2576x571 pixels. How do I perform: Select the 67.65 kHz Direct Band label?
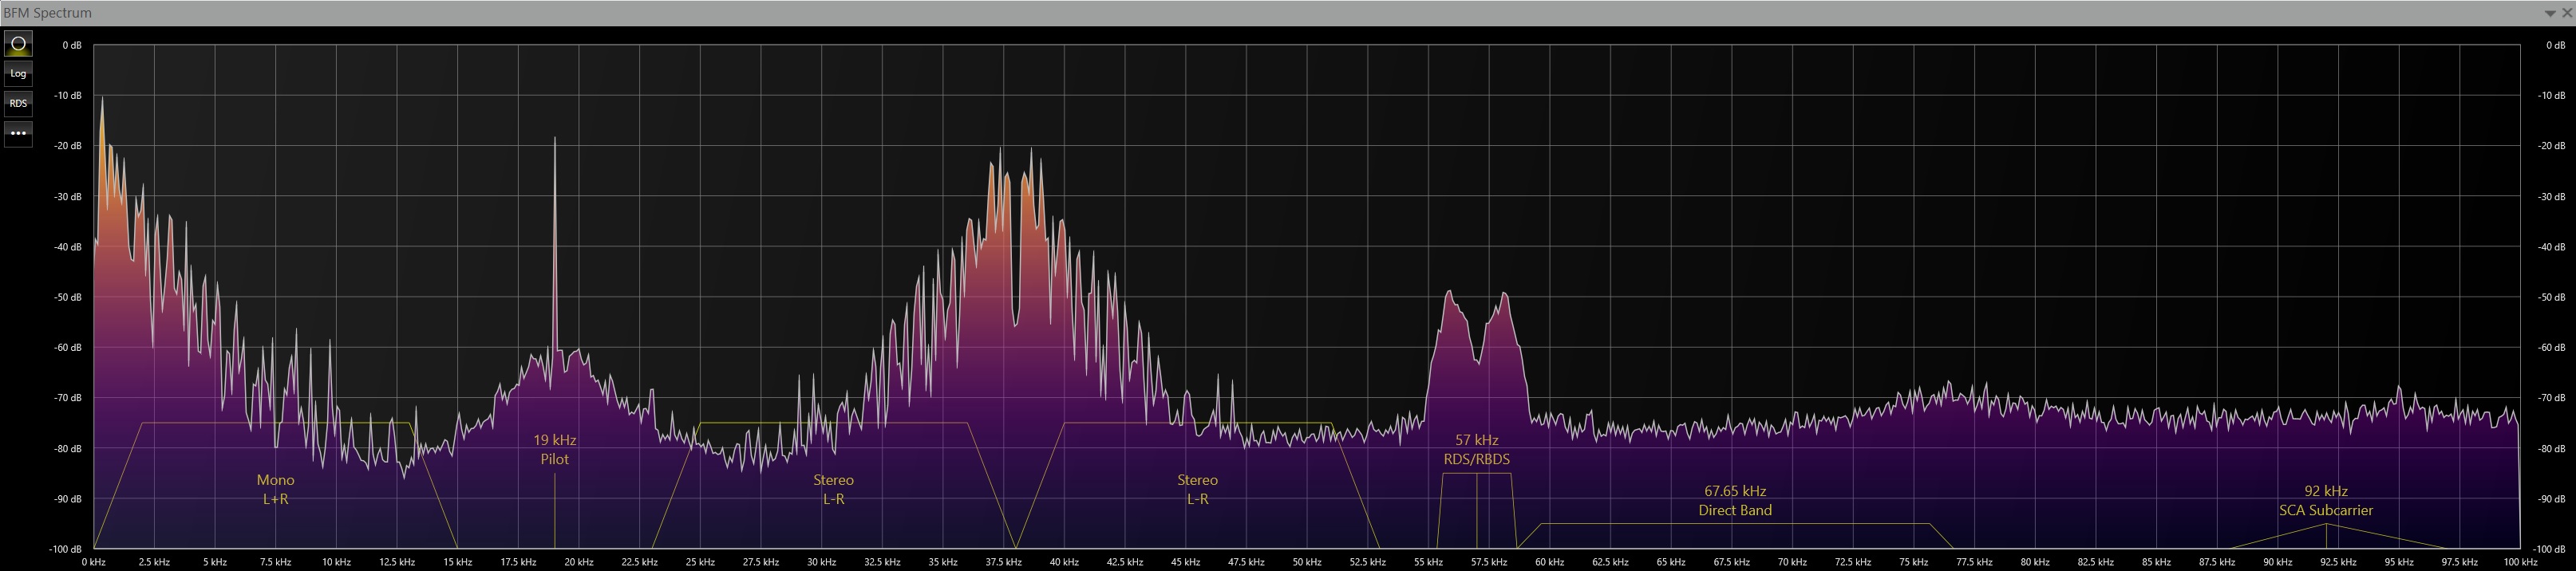1734,501
